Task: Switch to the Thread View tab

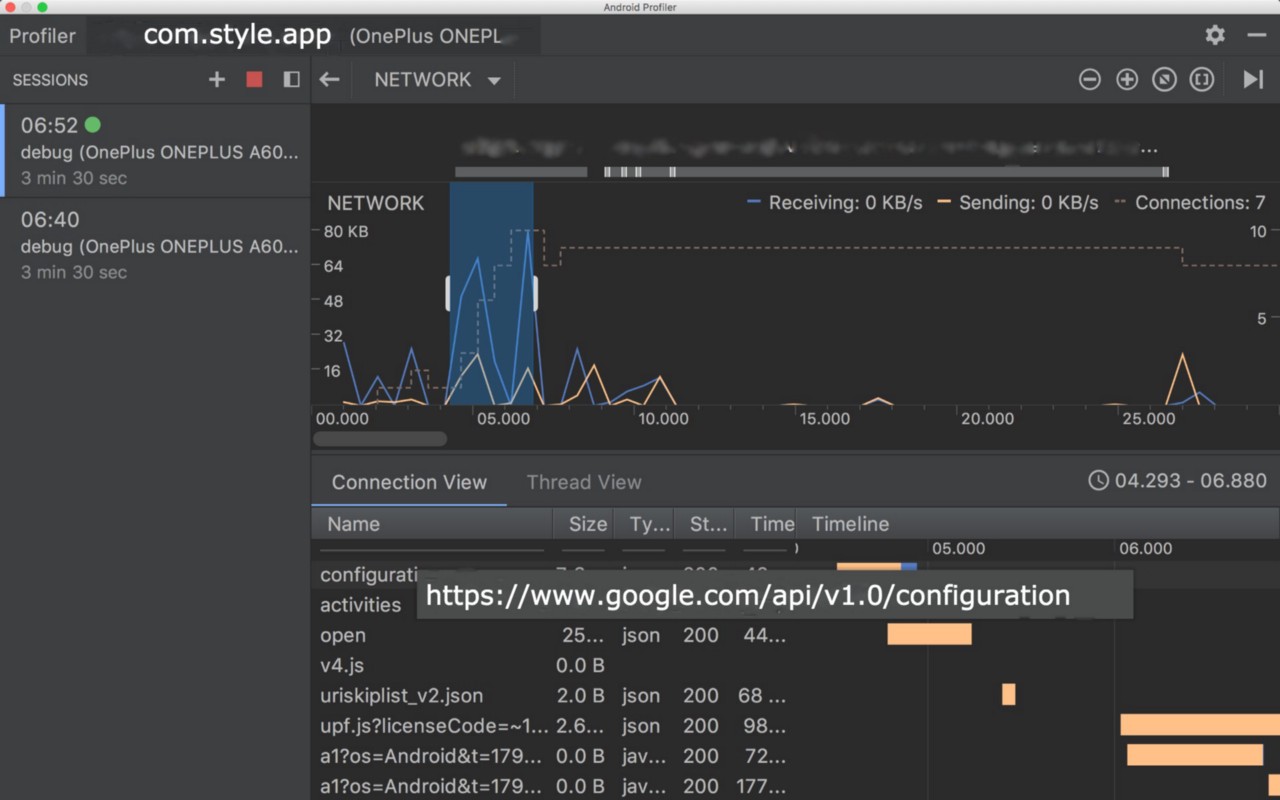Action: tap(584, 482)
